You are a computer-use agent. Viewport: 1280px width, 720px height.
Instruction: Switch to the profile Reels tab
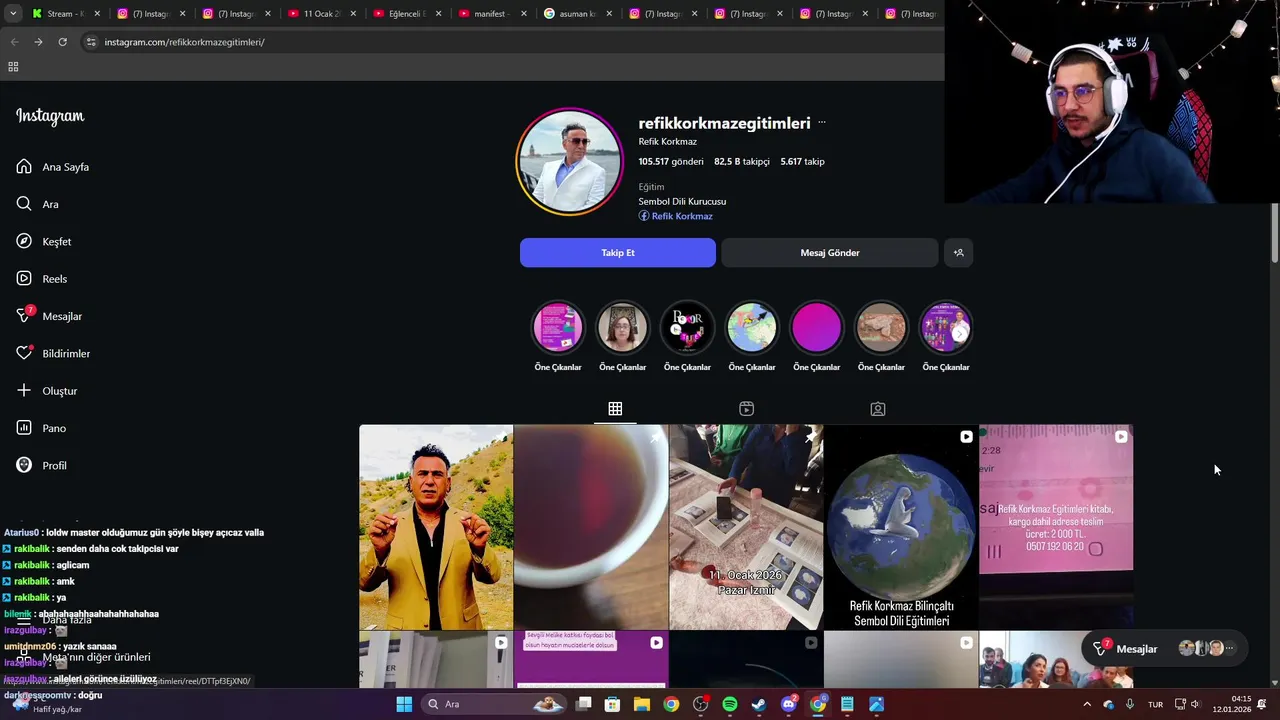click(x=746, y=409)
